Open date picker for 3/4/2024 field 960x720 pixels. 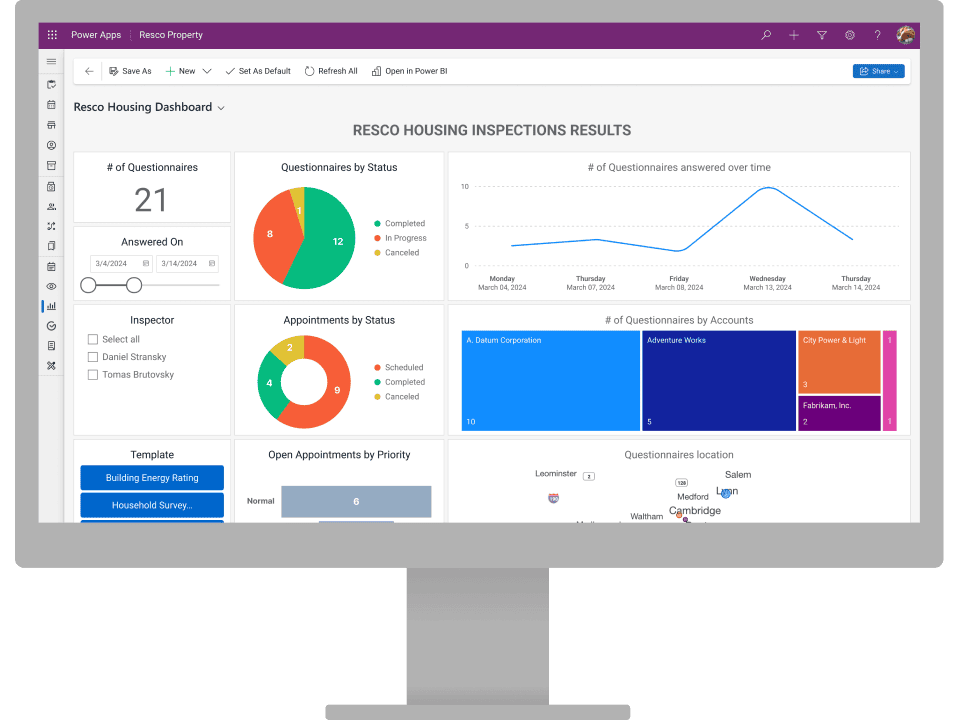click(146, 263)
